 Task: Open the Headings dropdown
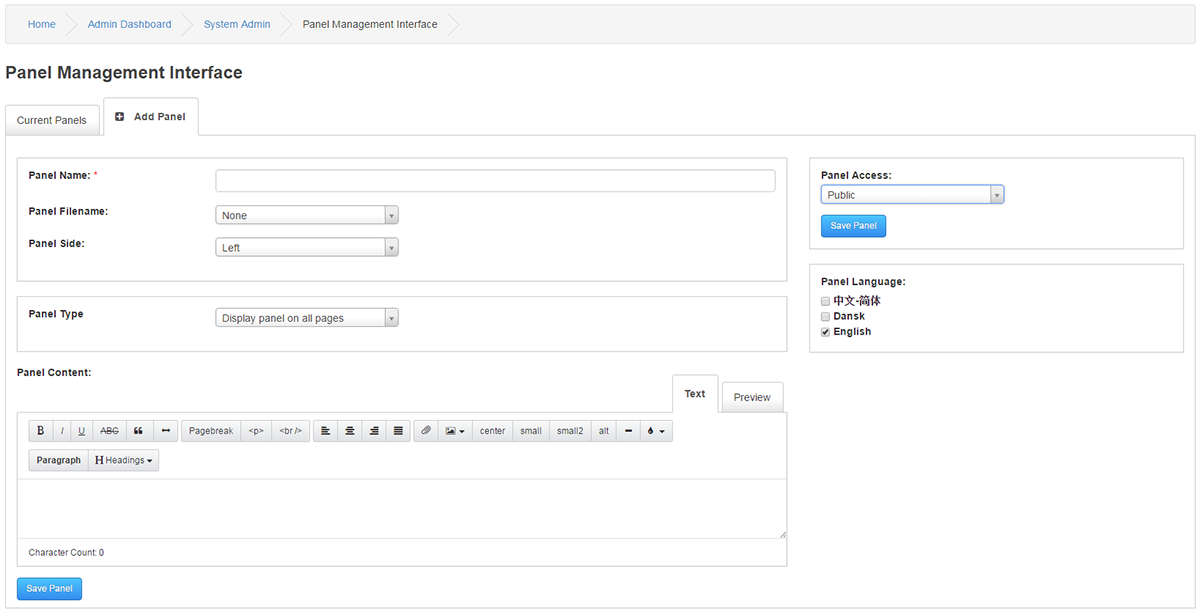tap(124, 460)
